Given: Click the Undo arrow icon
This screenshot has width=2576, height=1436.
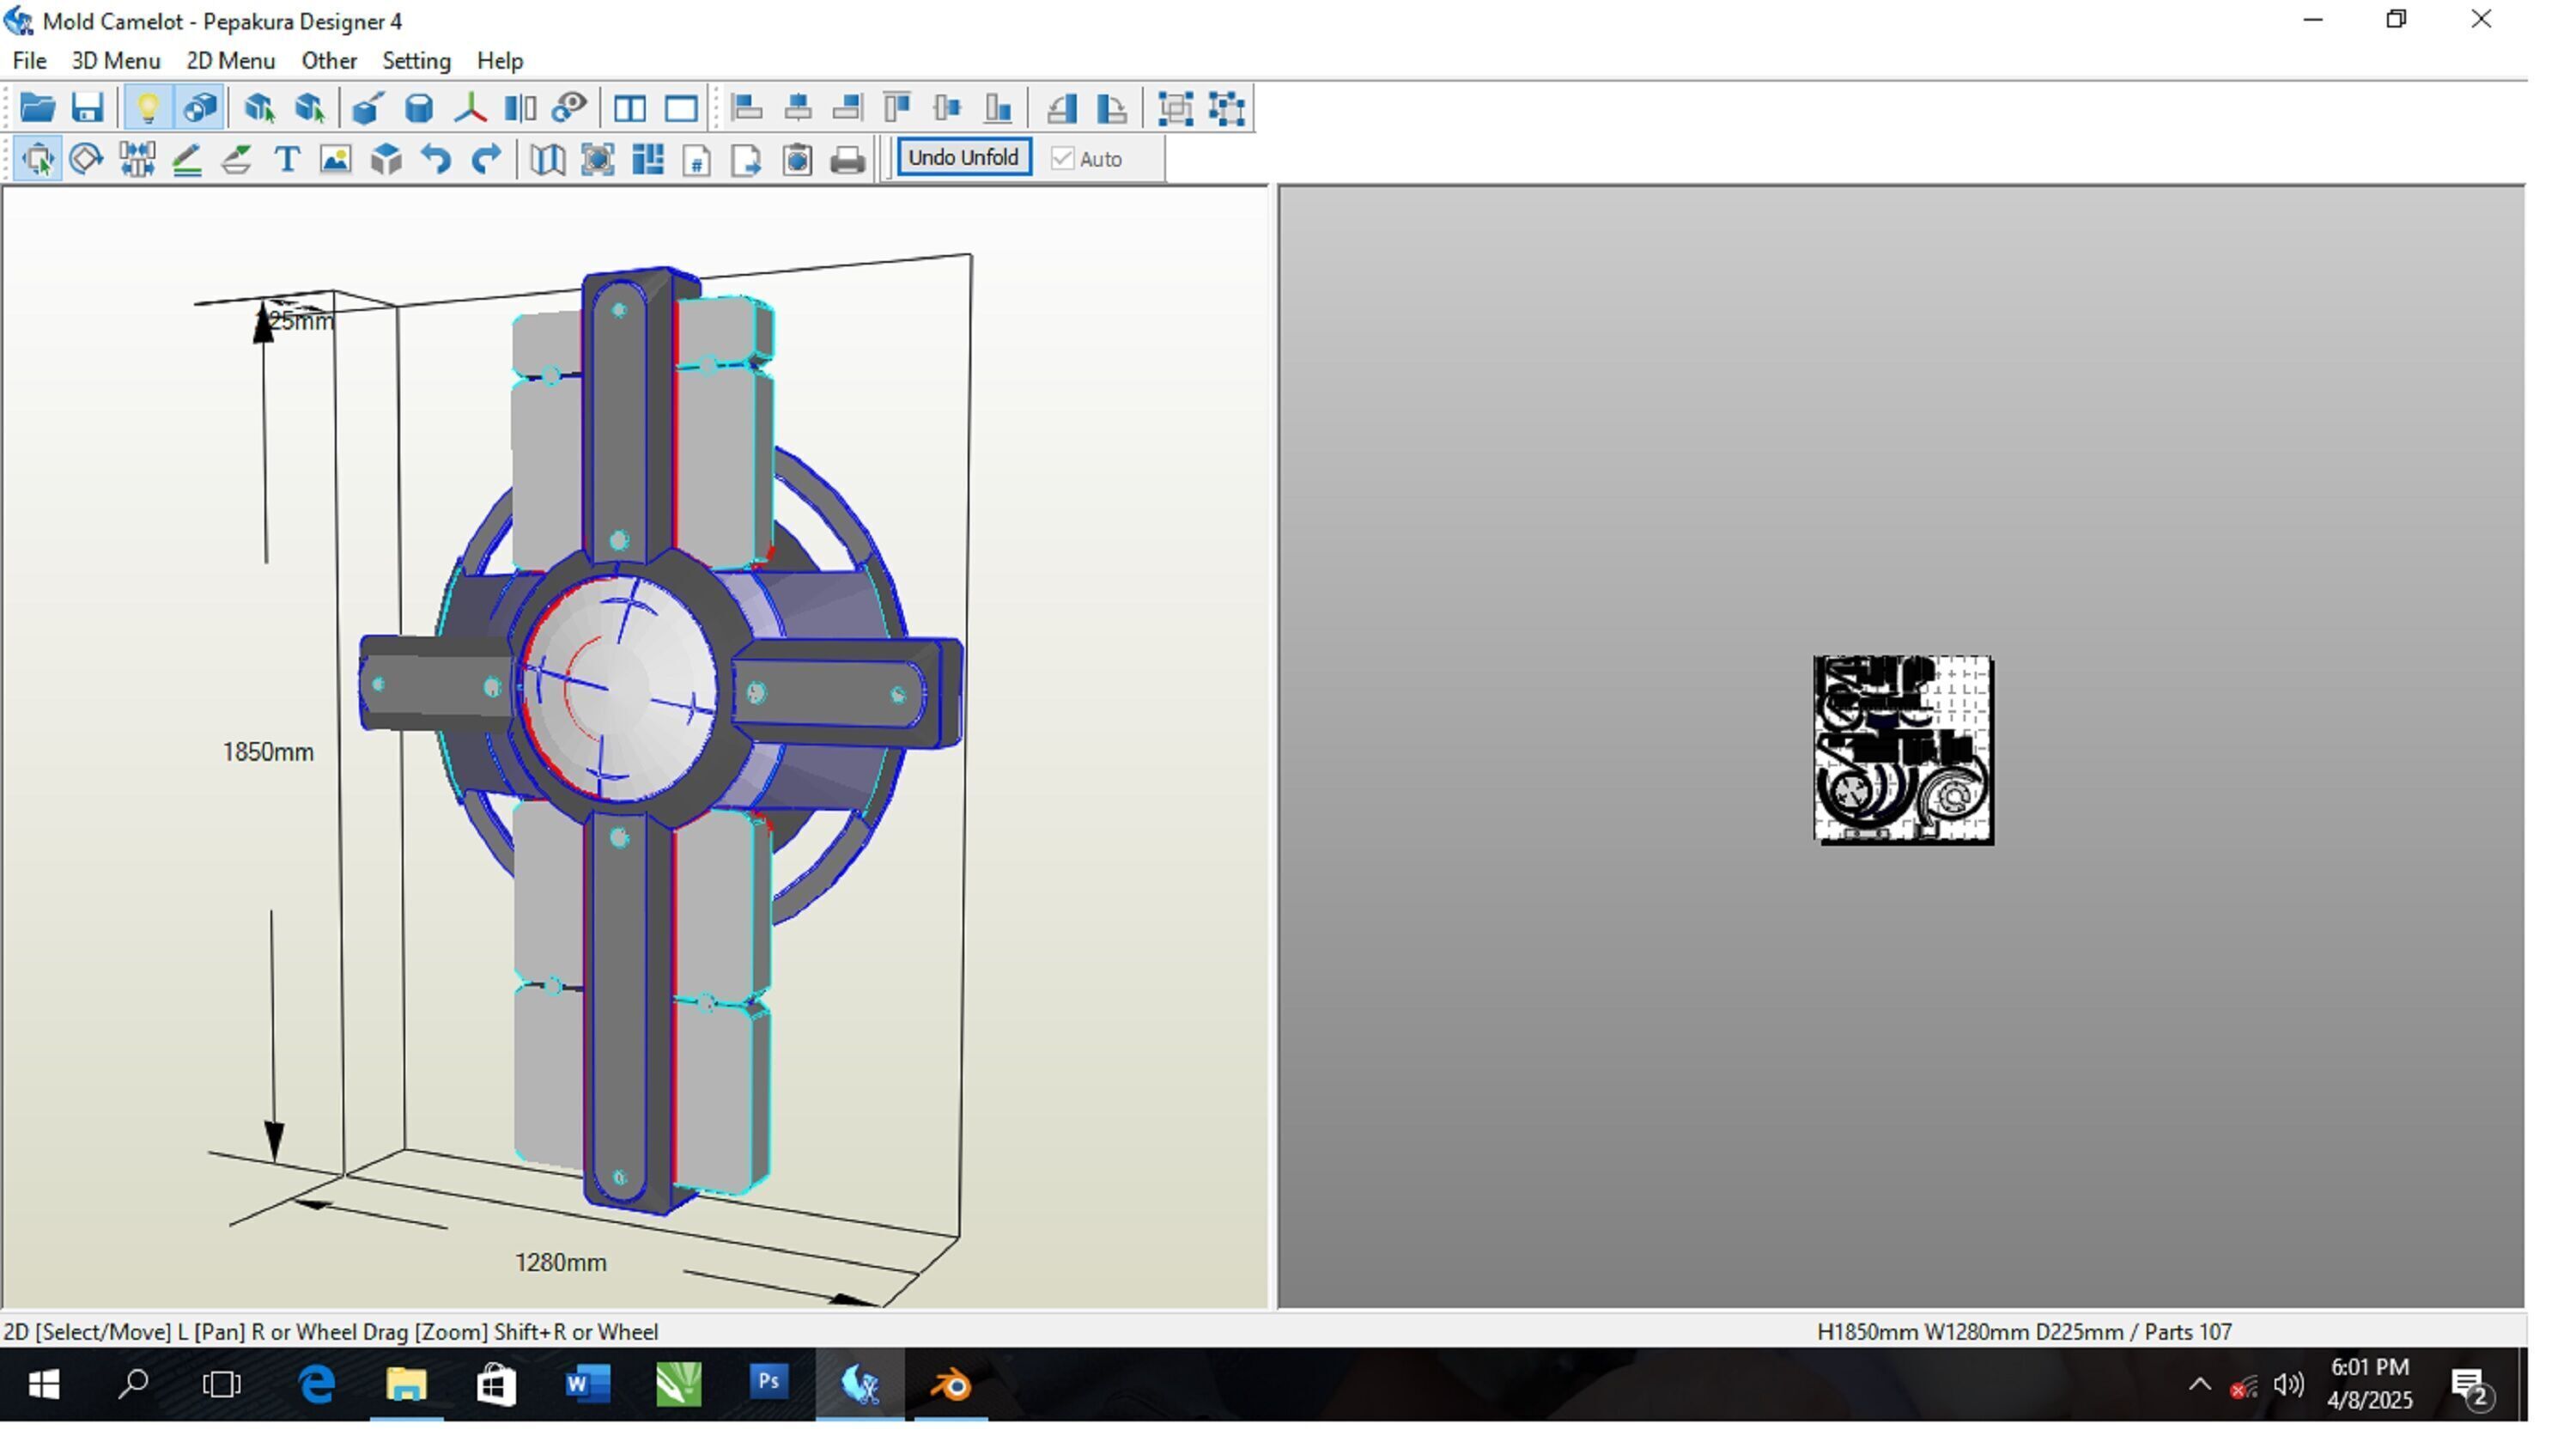Looking at the screenshot, I should coord(436,160).
